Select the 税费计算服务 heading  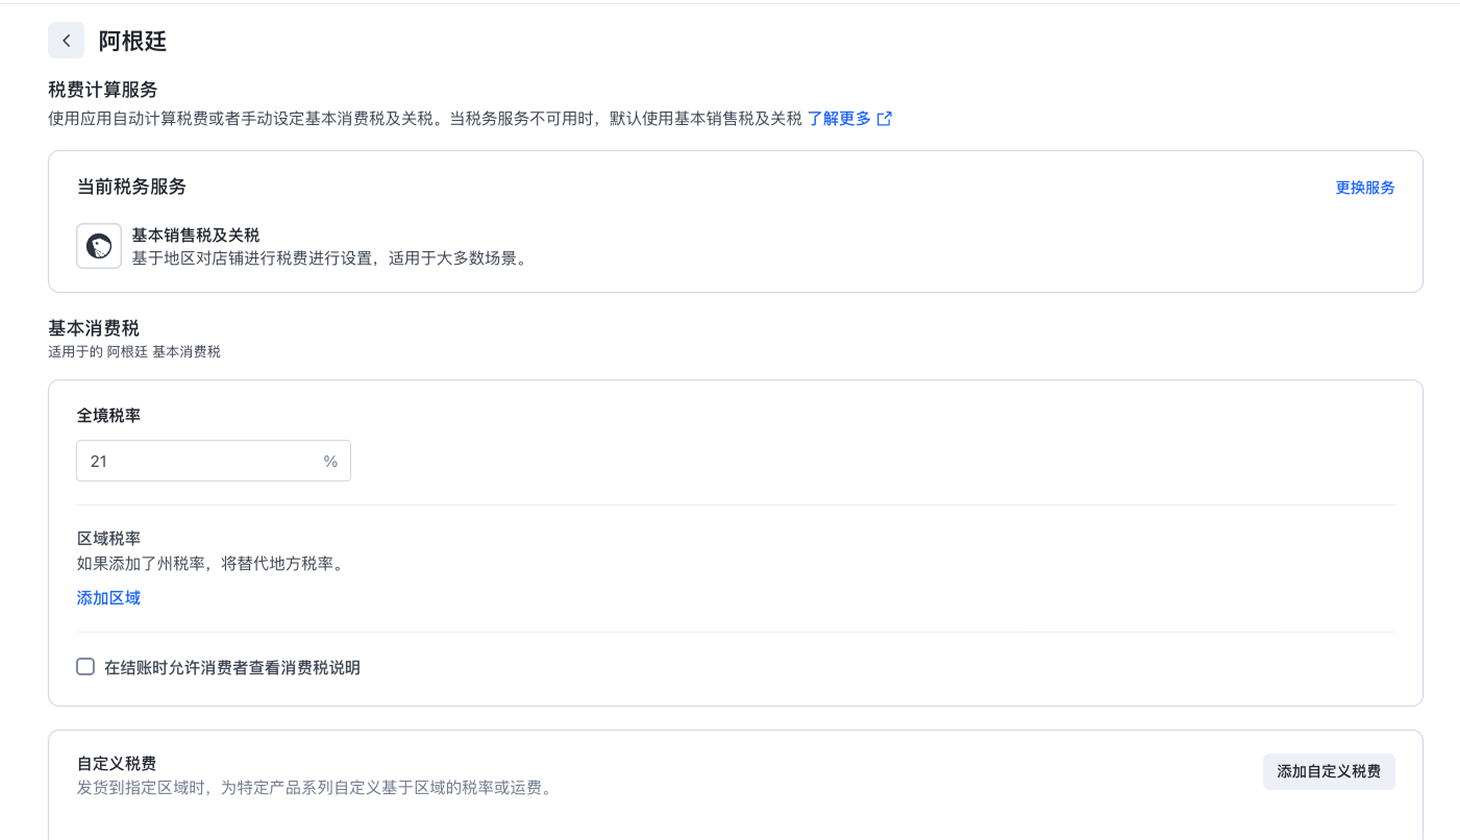pos(103,90)
